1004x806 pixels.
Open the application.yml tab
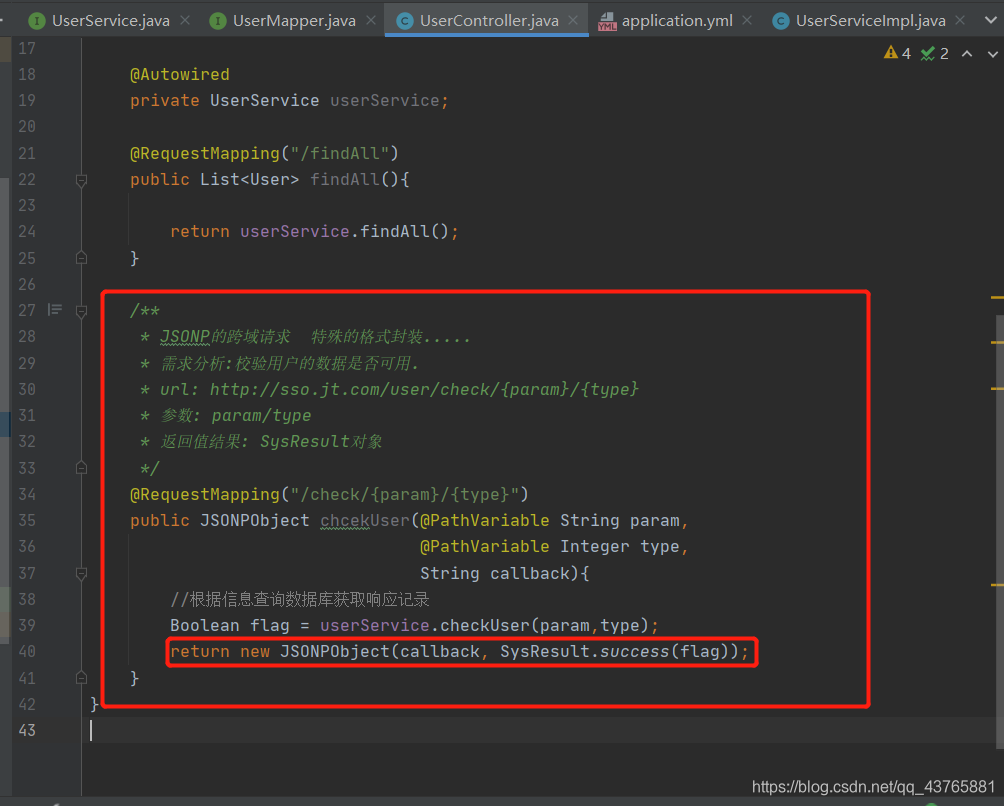coord(677,20)
